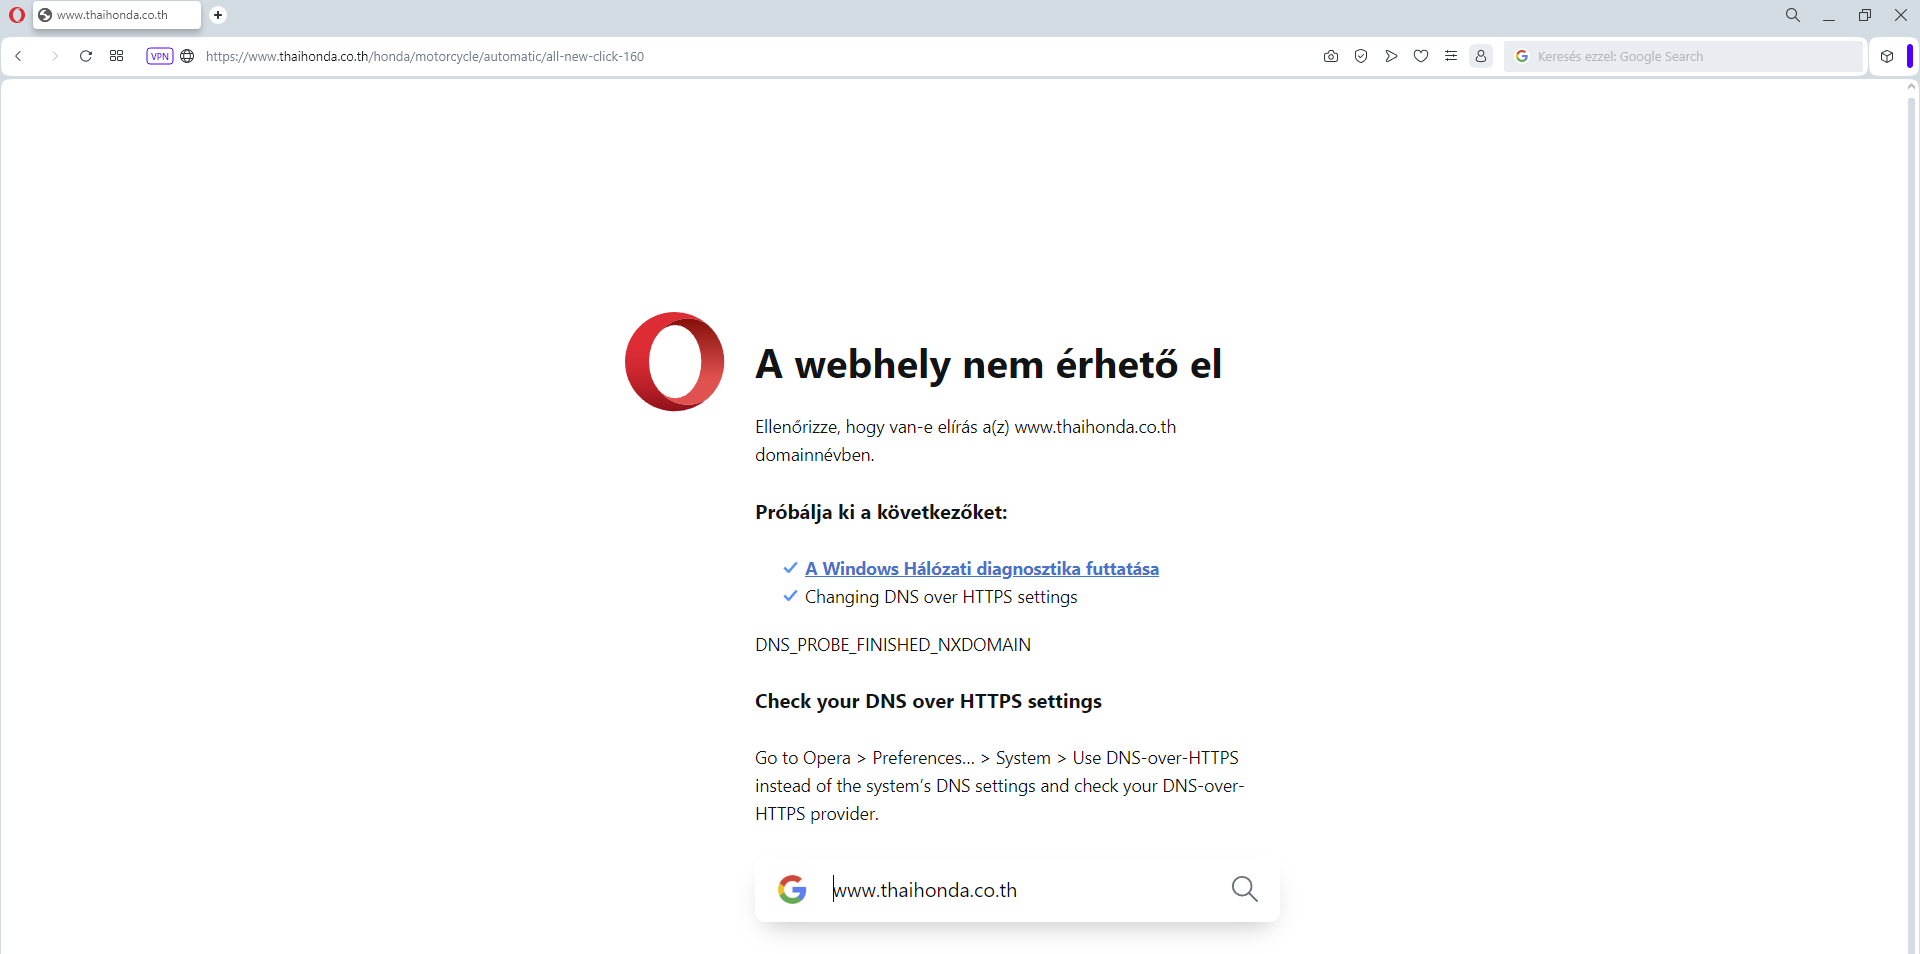Open Easy Setup sliders panel

pos(1451,56)
